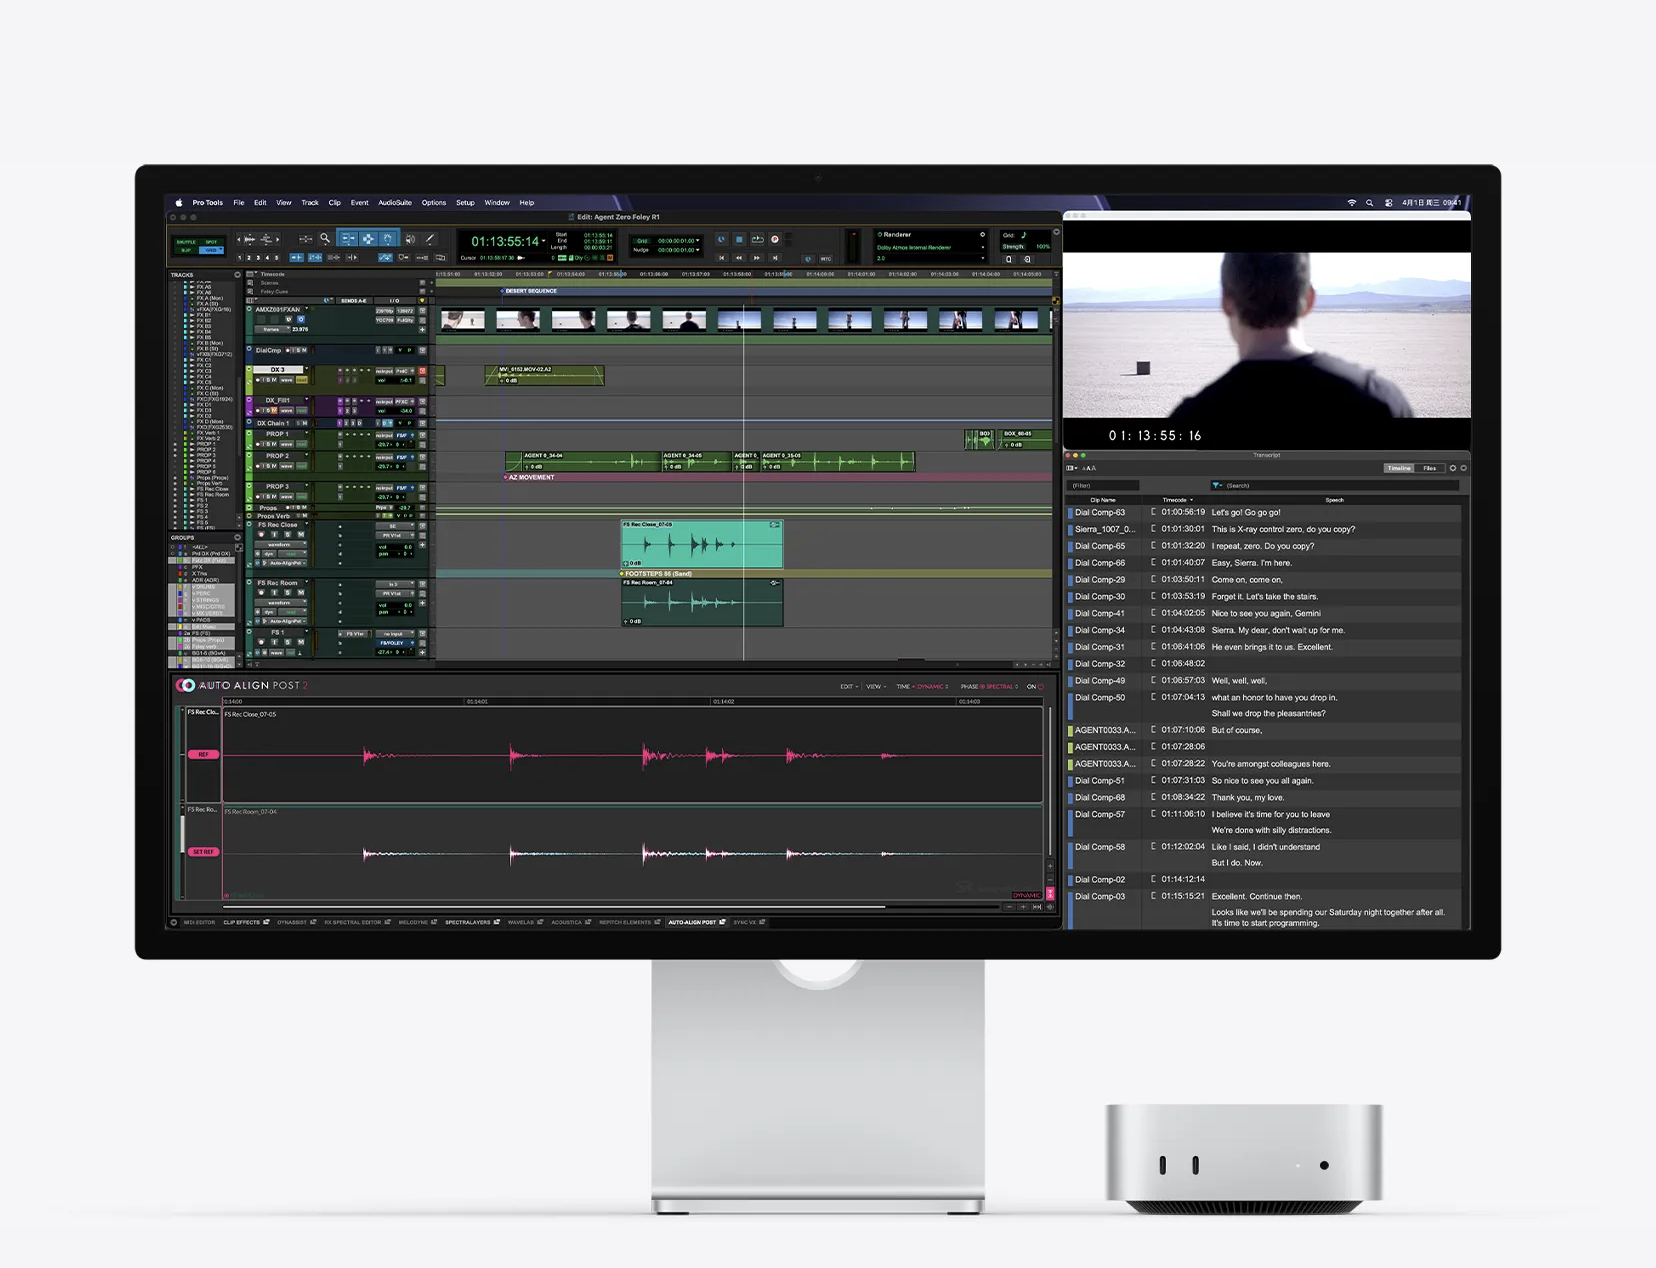The height and width of the screenshot is (1268, 1656).
Task: Mute the FS Rec Close track
Action: click(300, 534)
